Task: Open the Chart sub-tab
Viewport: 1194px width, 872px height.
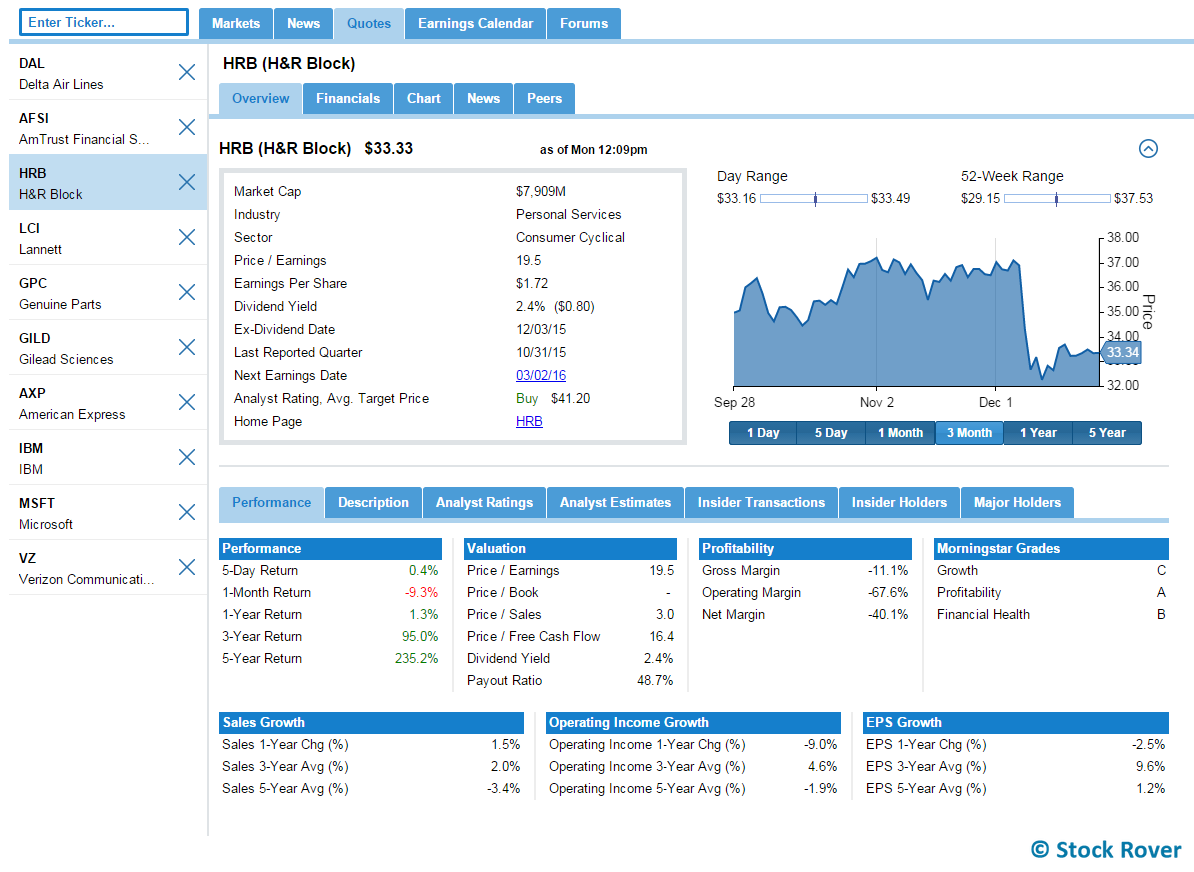Action: coord(423,98)
